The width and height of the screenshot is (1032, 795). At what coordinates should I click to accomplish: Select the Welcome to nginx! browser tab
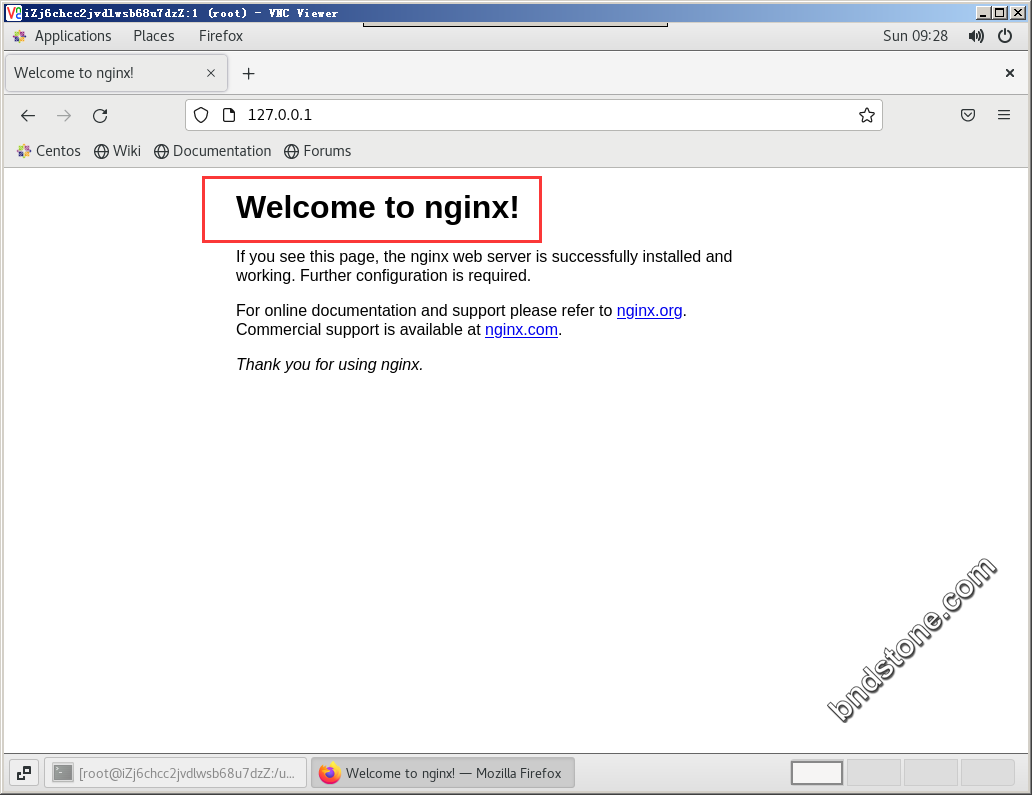point(116,73)
